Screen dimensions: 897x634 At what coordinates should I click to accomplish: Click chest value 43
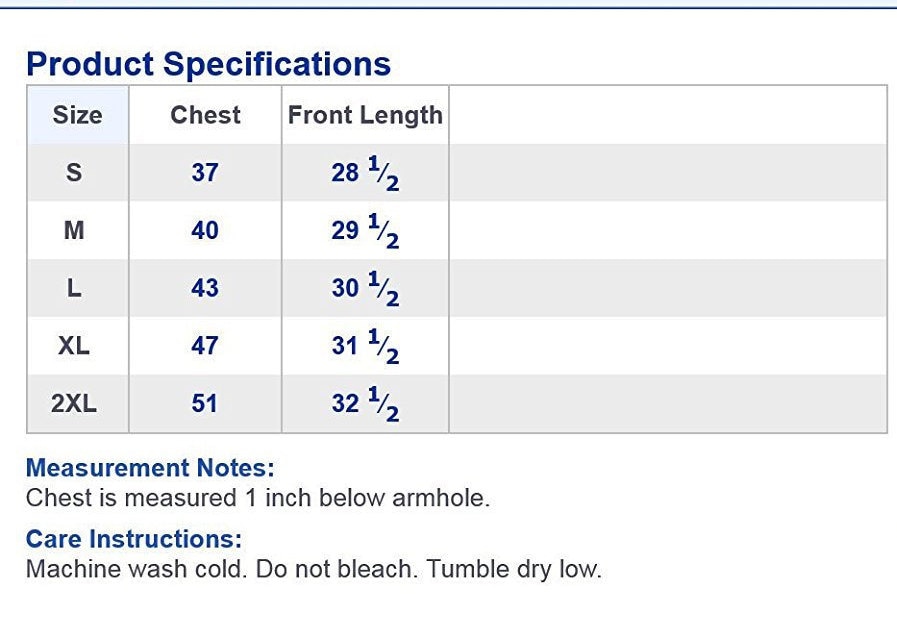click(x=205, y=288)
